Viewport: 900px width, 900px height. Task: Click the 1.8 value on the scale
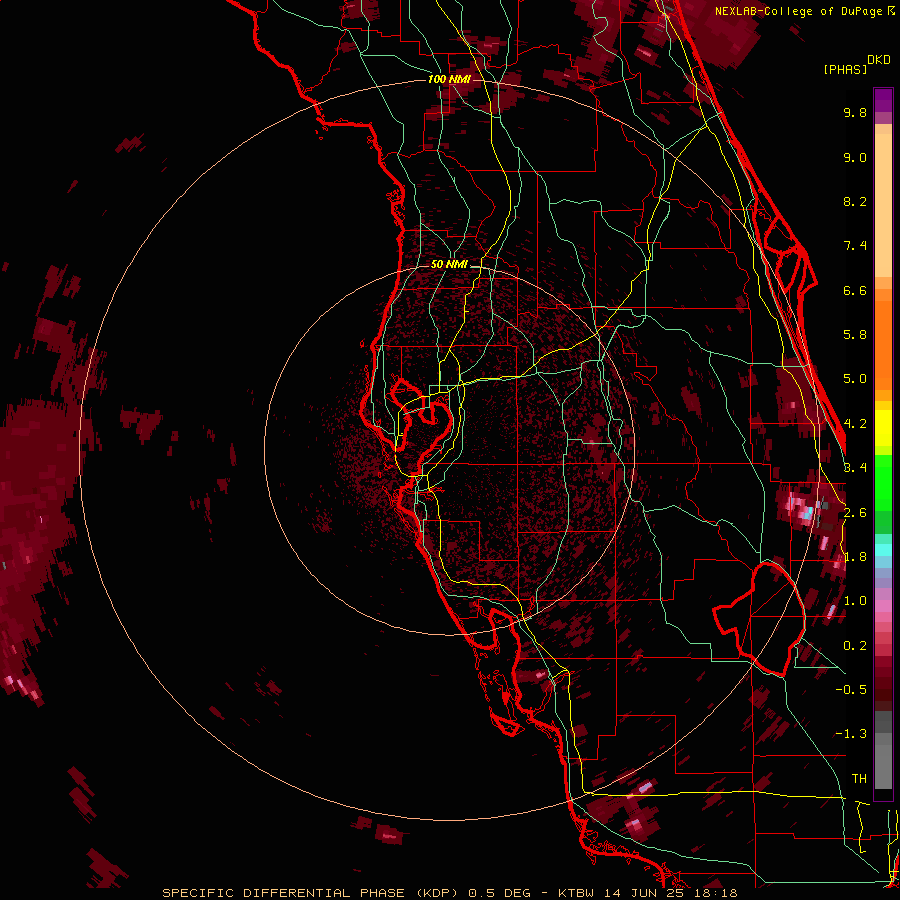coord(855,557)
